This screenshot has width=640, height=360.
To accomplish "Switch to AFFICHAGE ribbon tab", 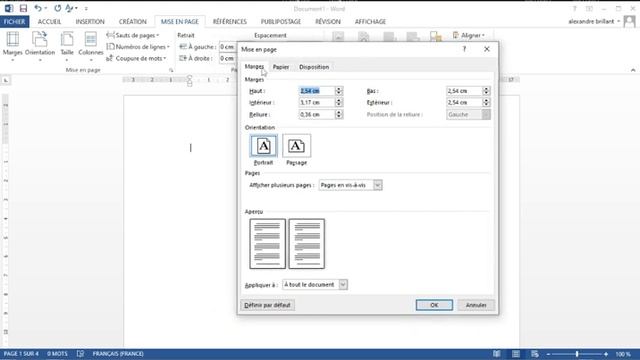I will pos(370,22).
